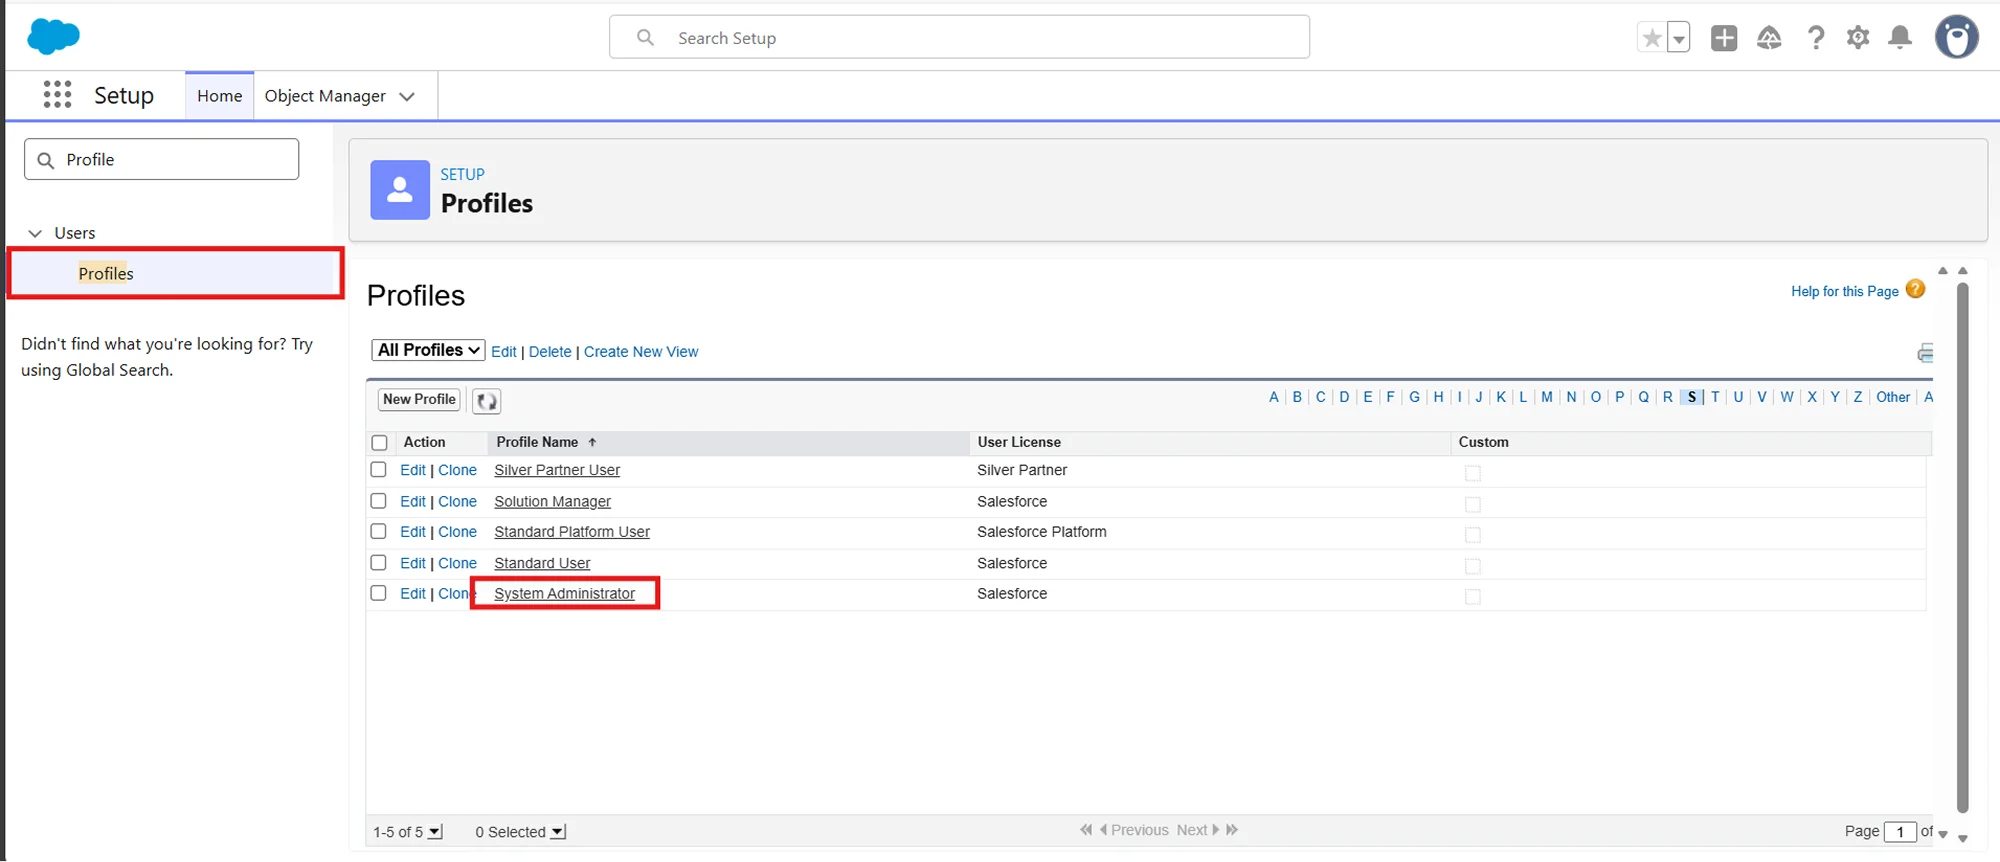Open the Trailhead guidance icon

(1769, 38)
